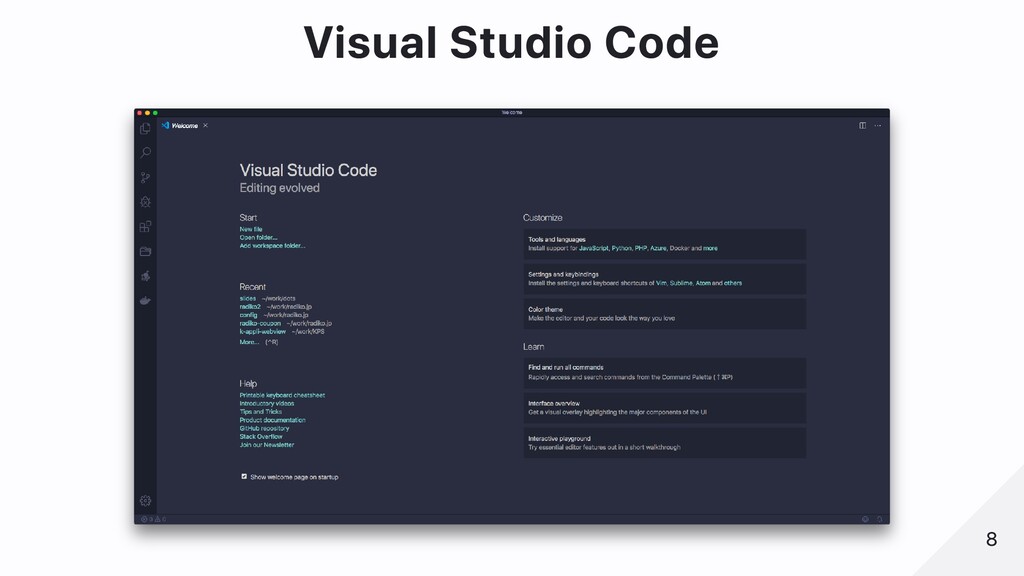This screenshot has width=1024, height=576.
Task: Click the activity bar icon just above the Docker whale
Action: pyautogui.click(x=145, y=276)
